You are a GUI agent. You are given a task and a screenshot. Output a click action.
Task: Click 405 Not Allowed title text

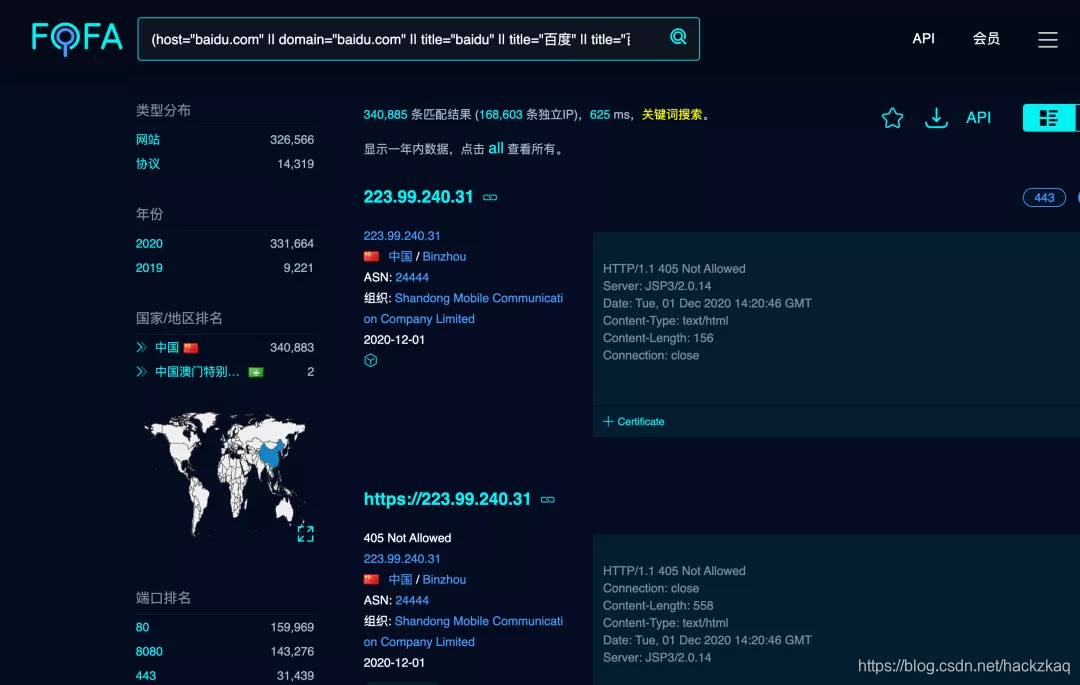coord(407,538)
